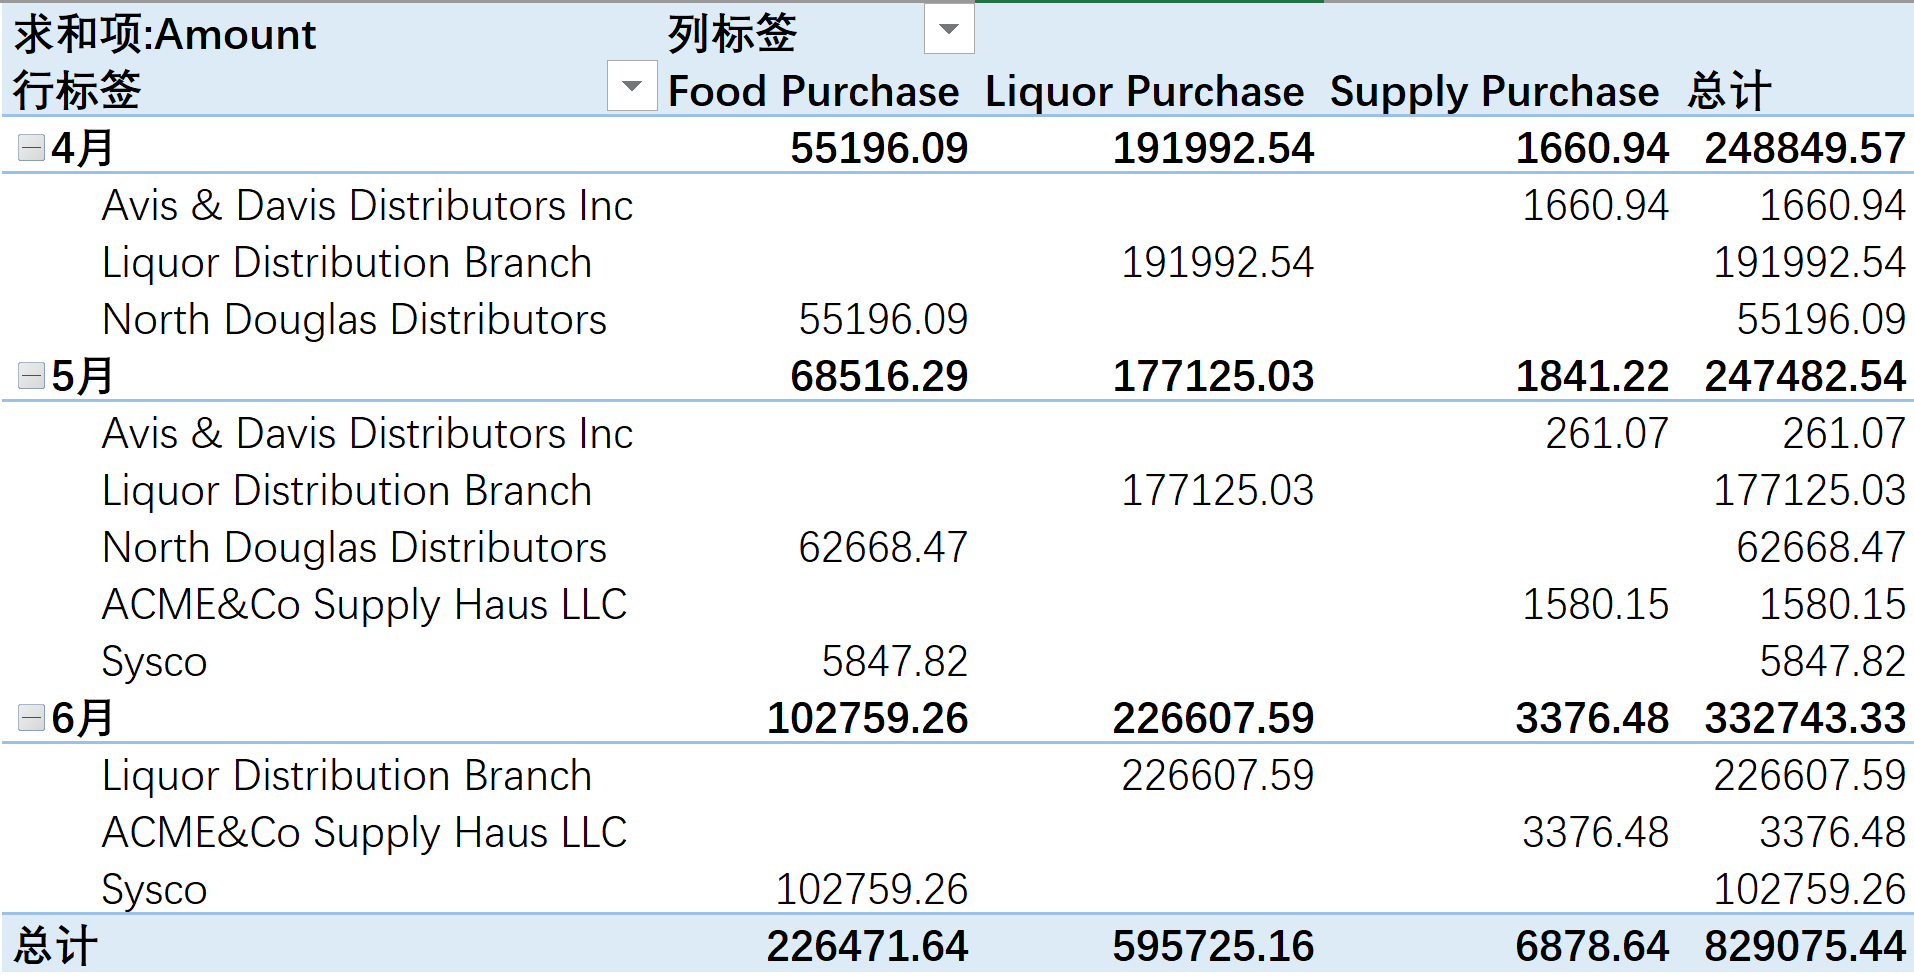
Task: Select June's Sysco row label
Action: (154, 889)
